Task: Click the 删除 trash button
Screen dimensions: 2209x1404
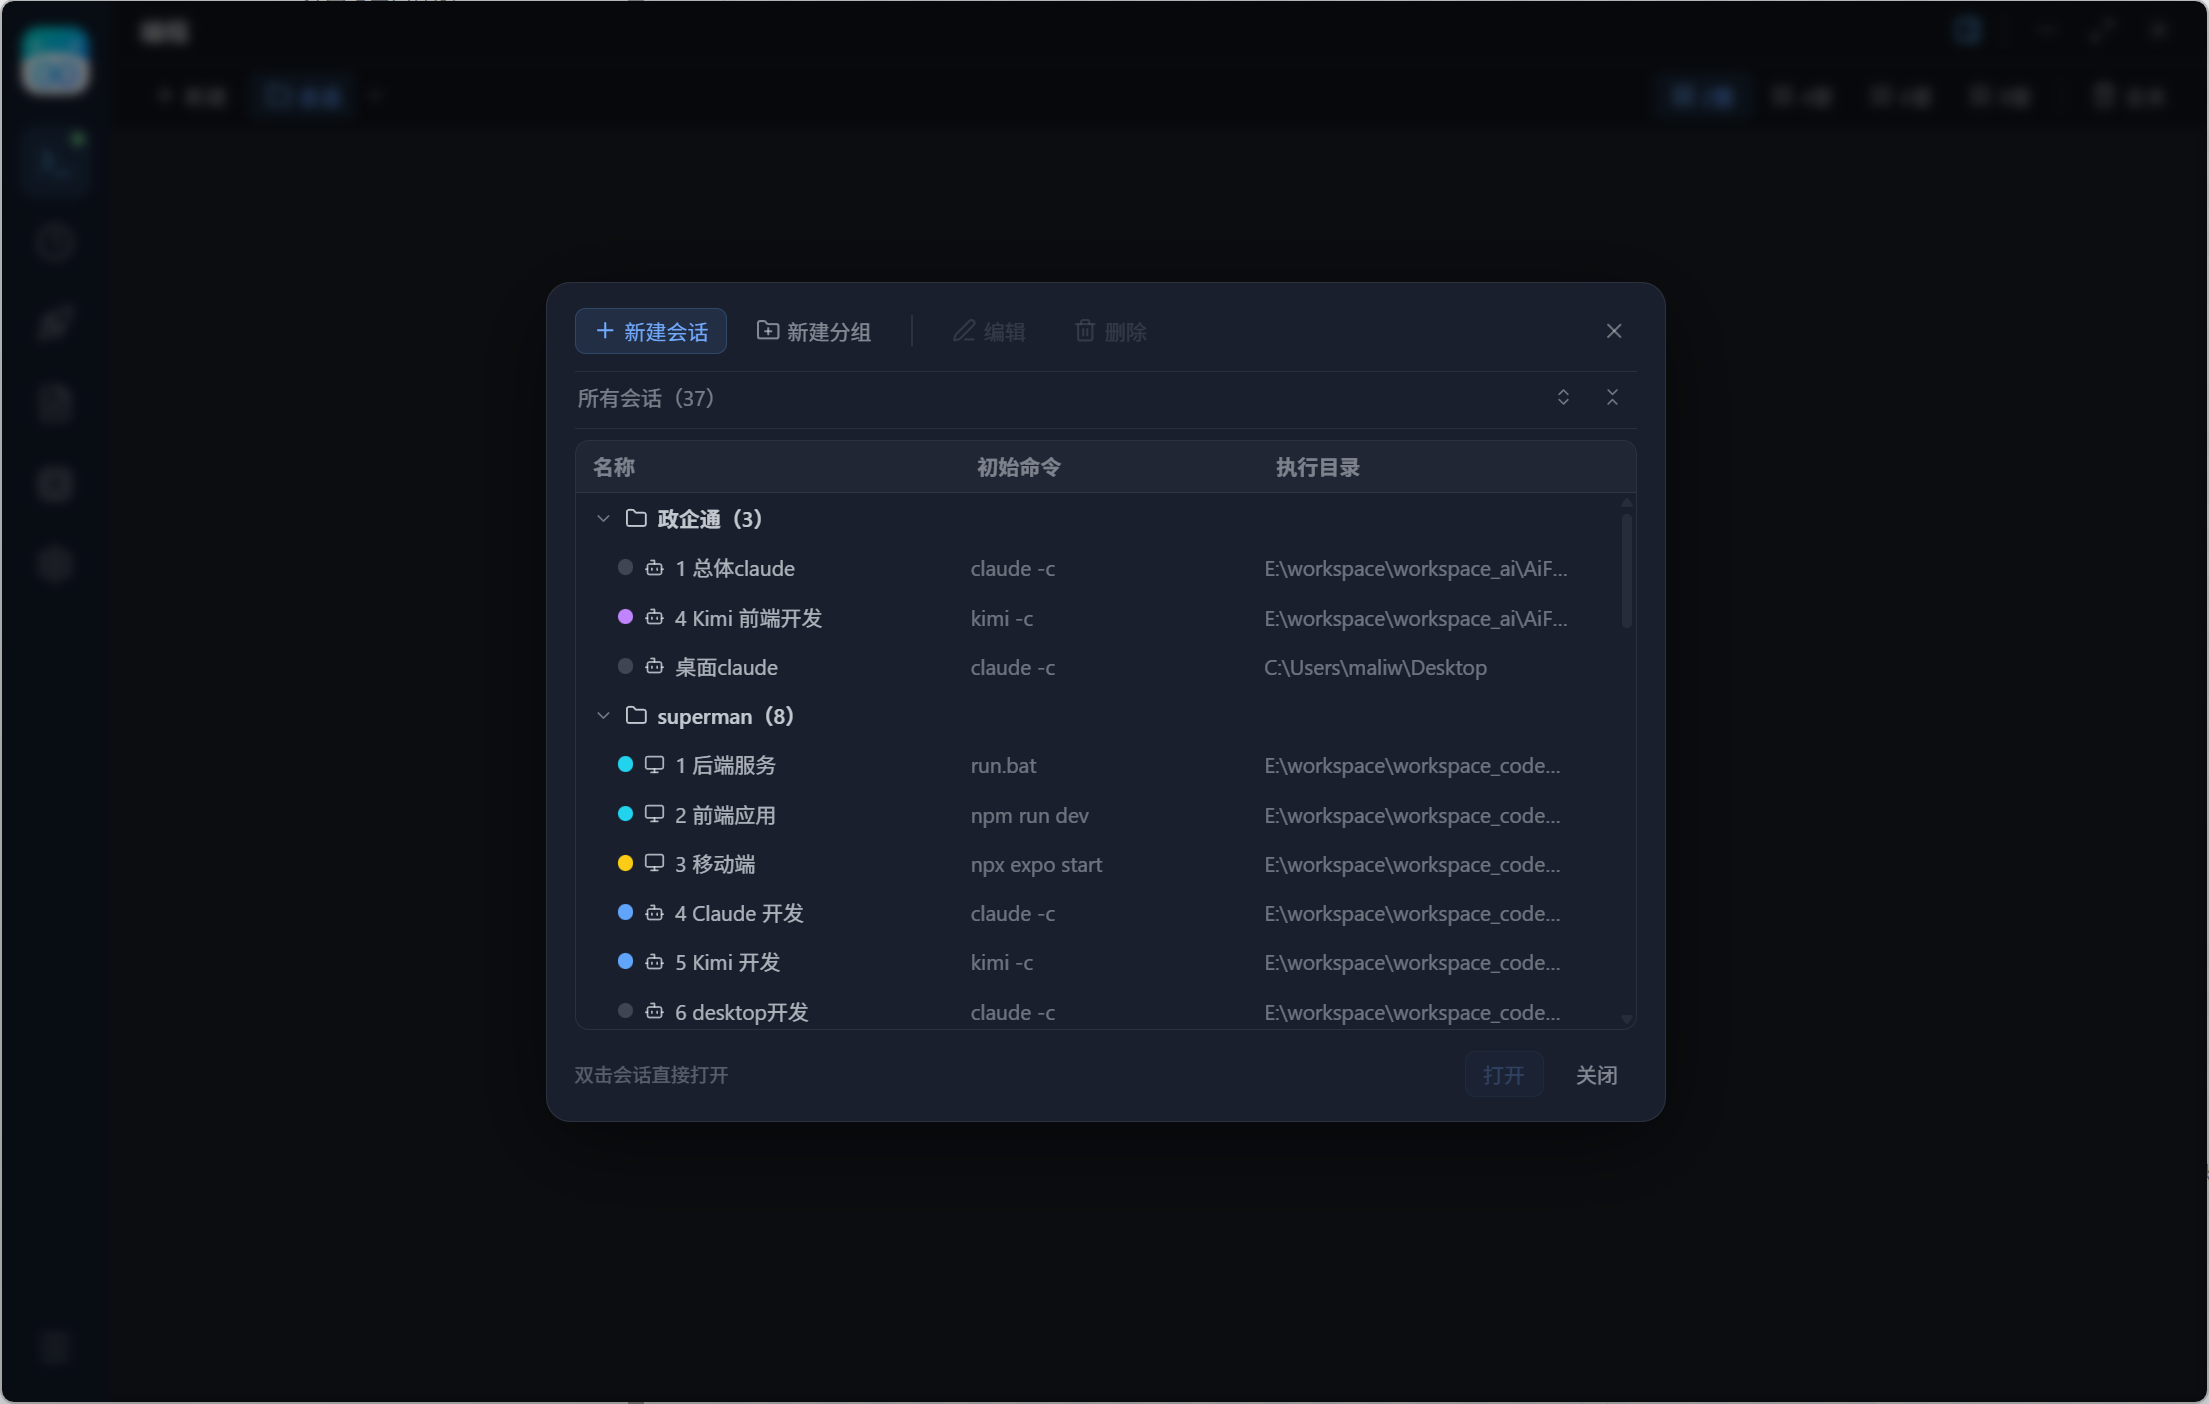Action: click(1110, 331)
